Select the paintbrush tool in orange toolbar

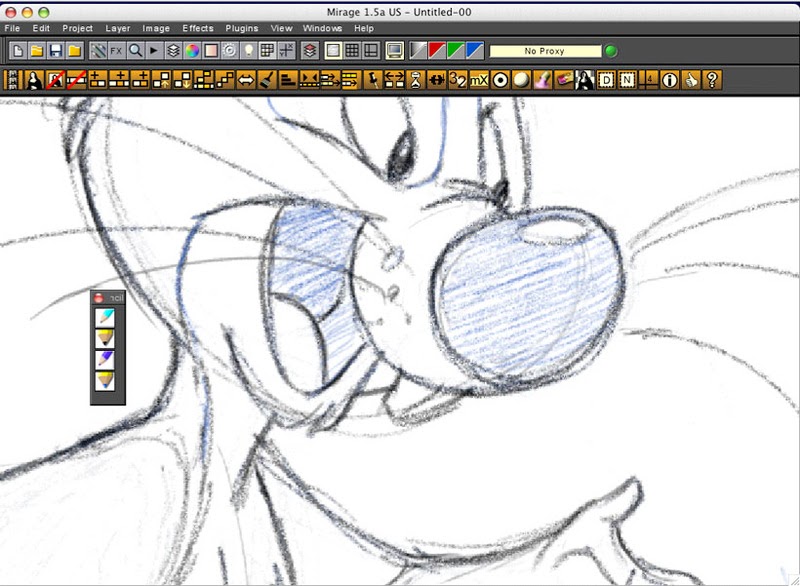[267, 80]
